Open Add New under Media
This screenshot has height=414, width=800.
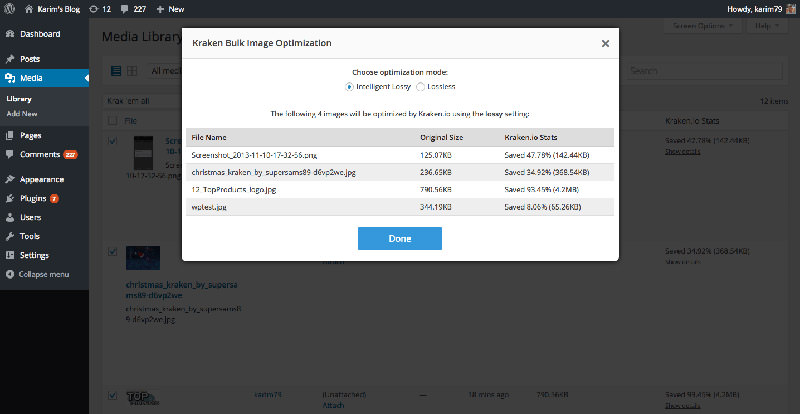[x=22, y=114]
